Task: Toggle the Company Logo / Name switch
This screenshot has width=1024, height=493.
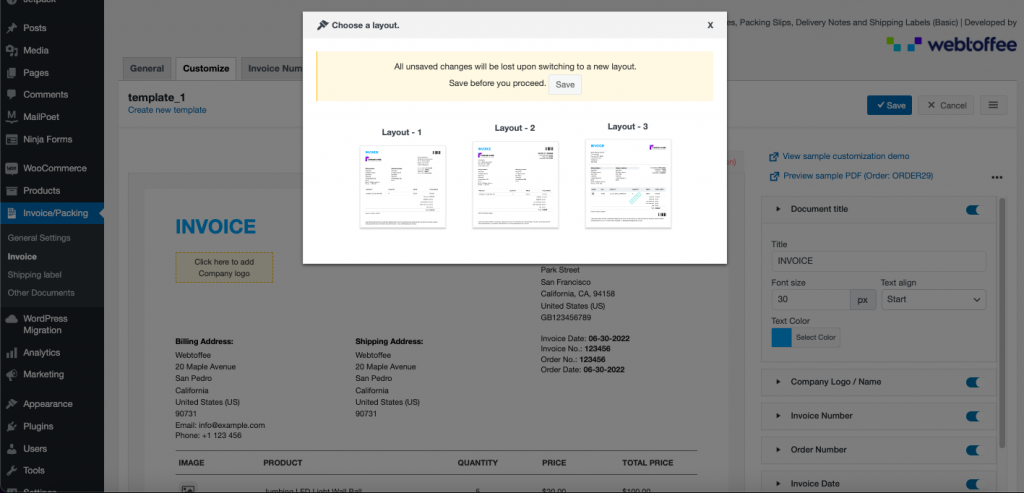Action: pos(972,382)
